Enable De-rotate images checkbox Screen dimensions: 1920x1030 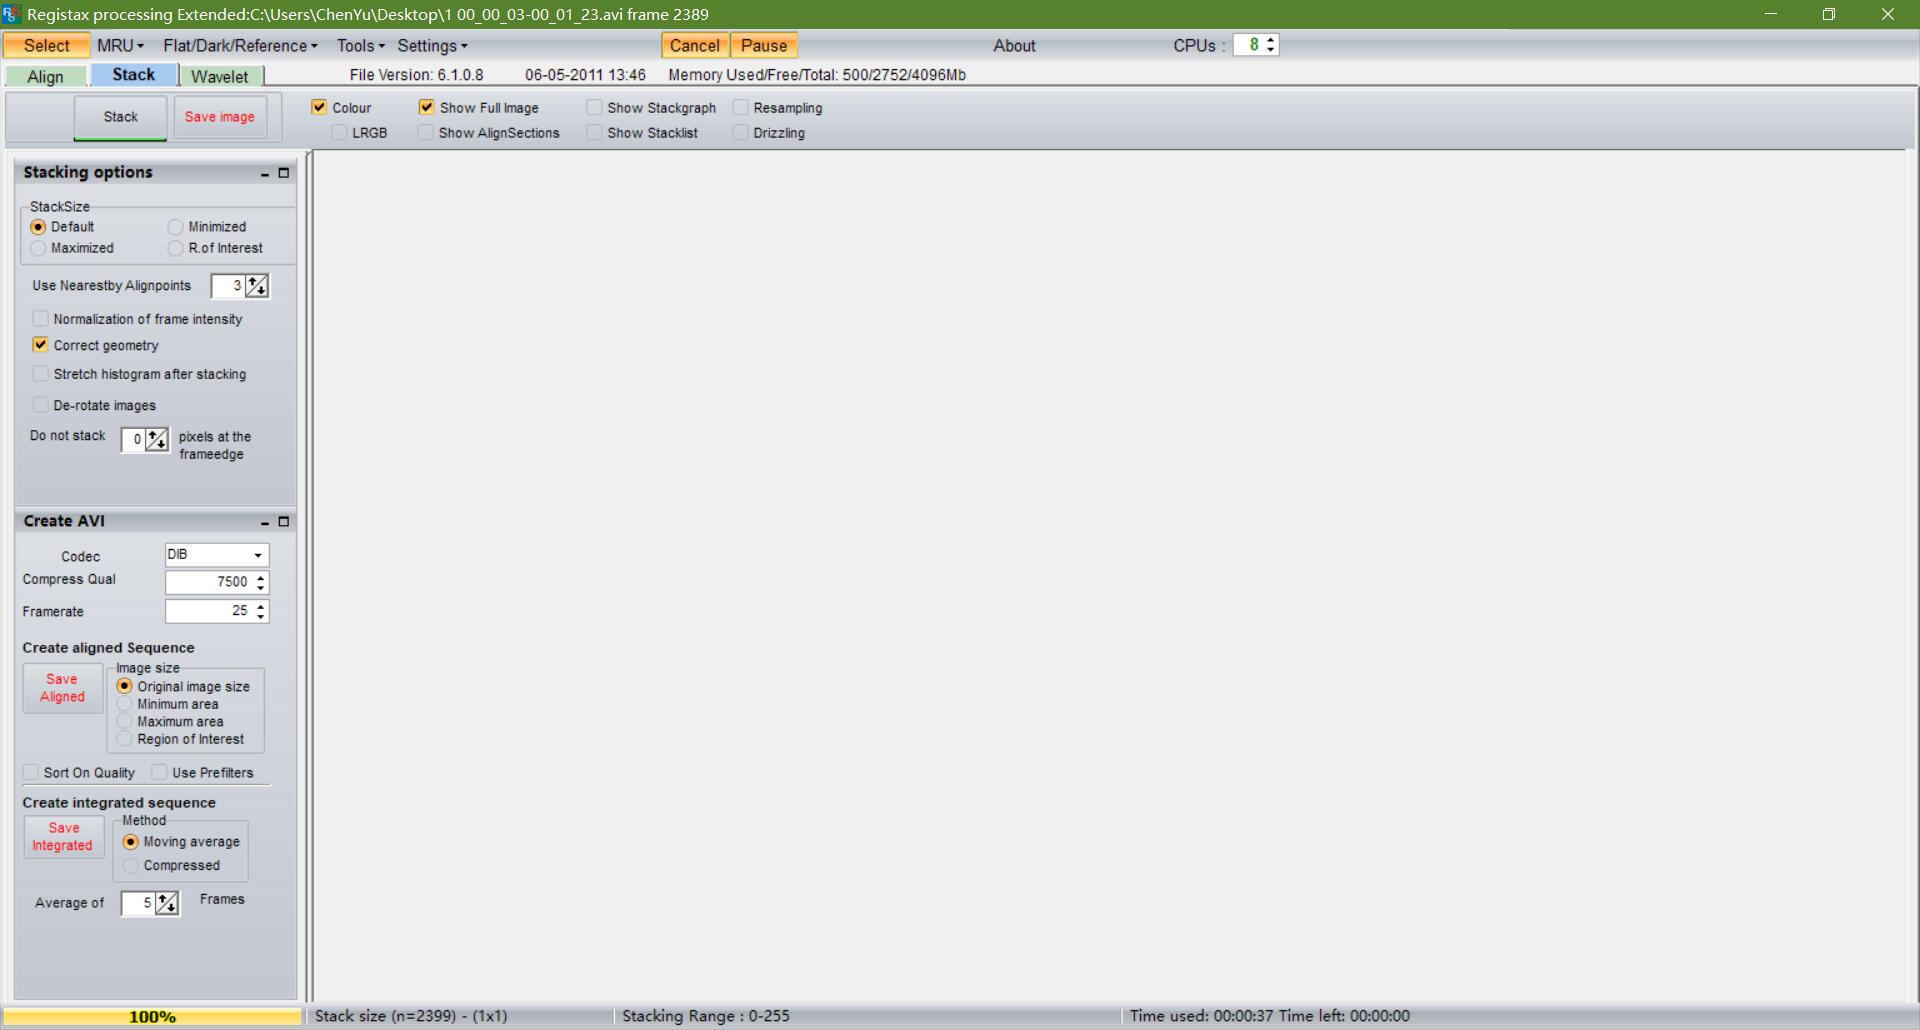40,404
